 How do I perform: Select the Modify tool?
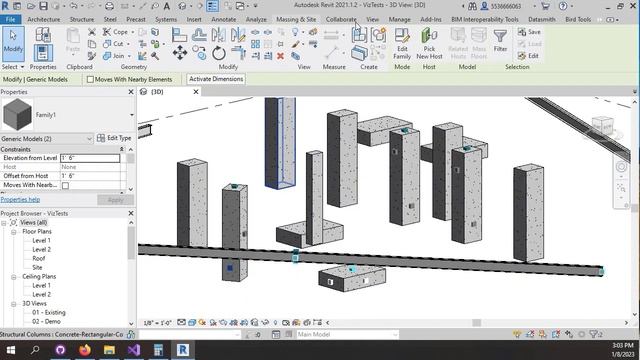(x=13, y=44)
